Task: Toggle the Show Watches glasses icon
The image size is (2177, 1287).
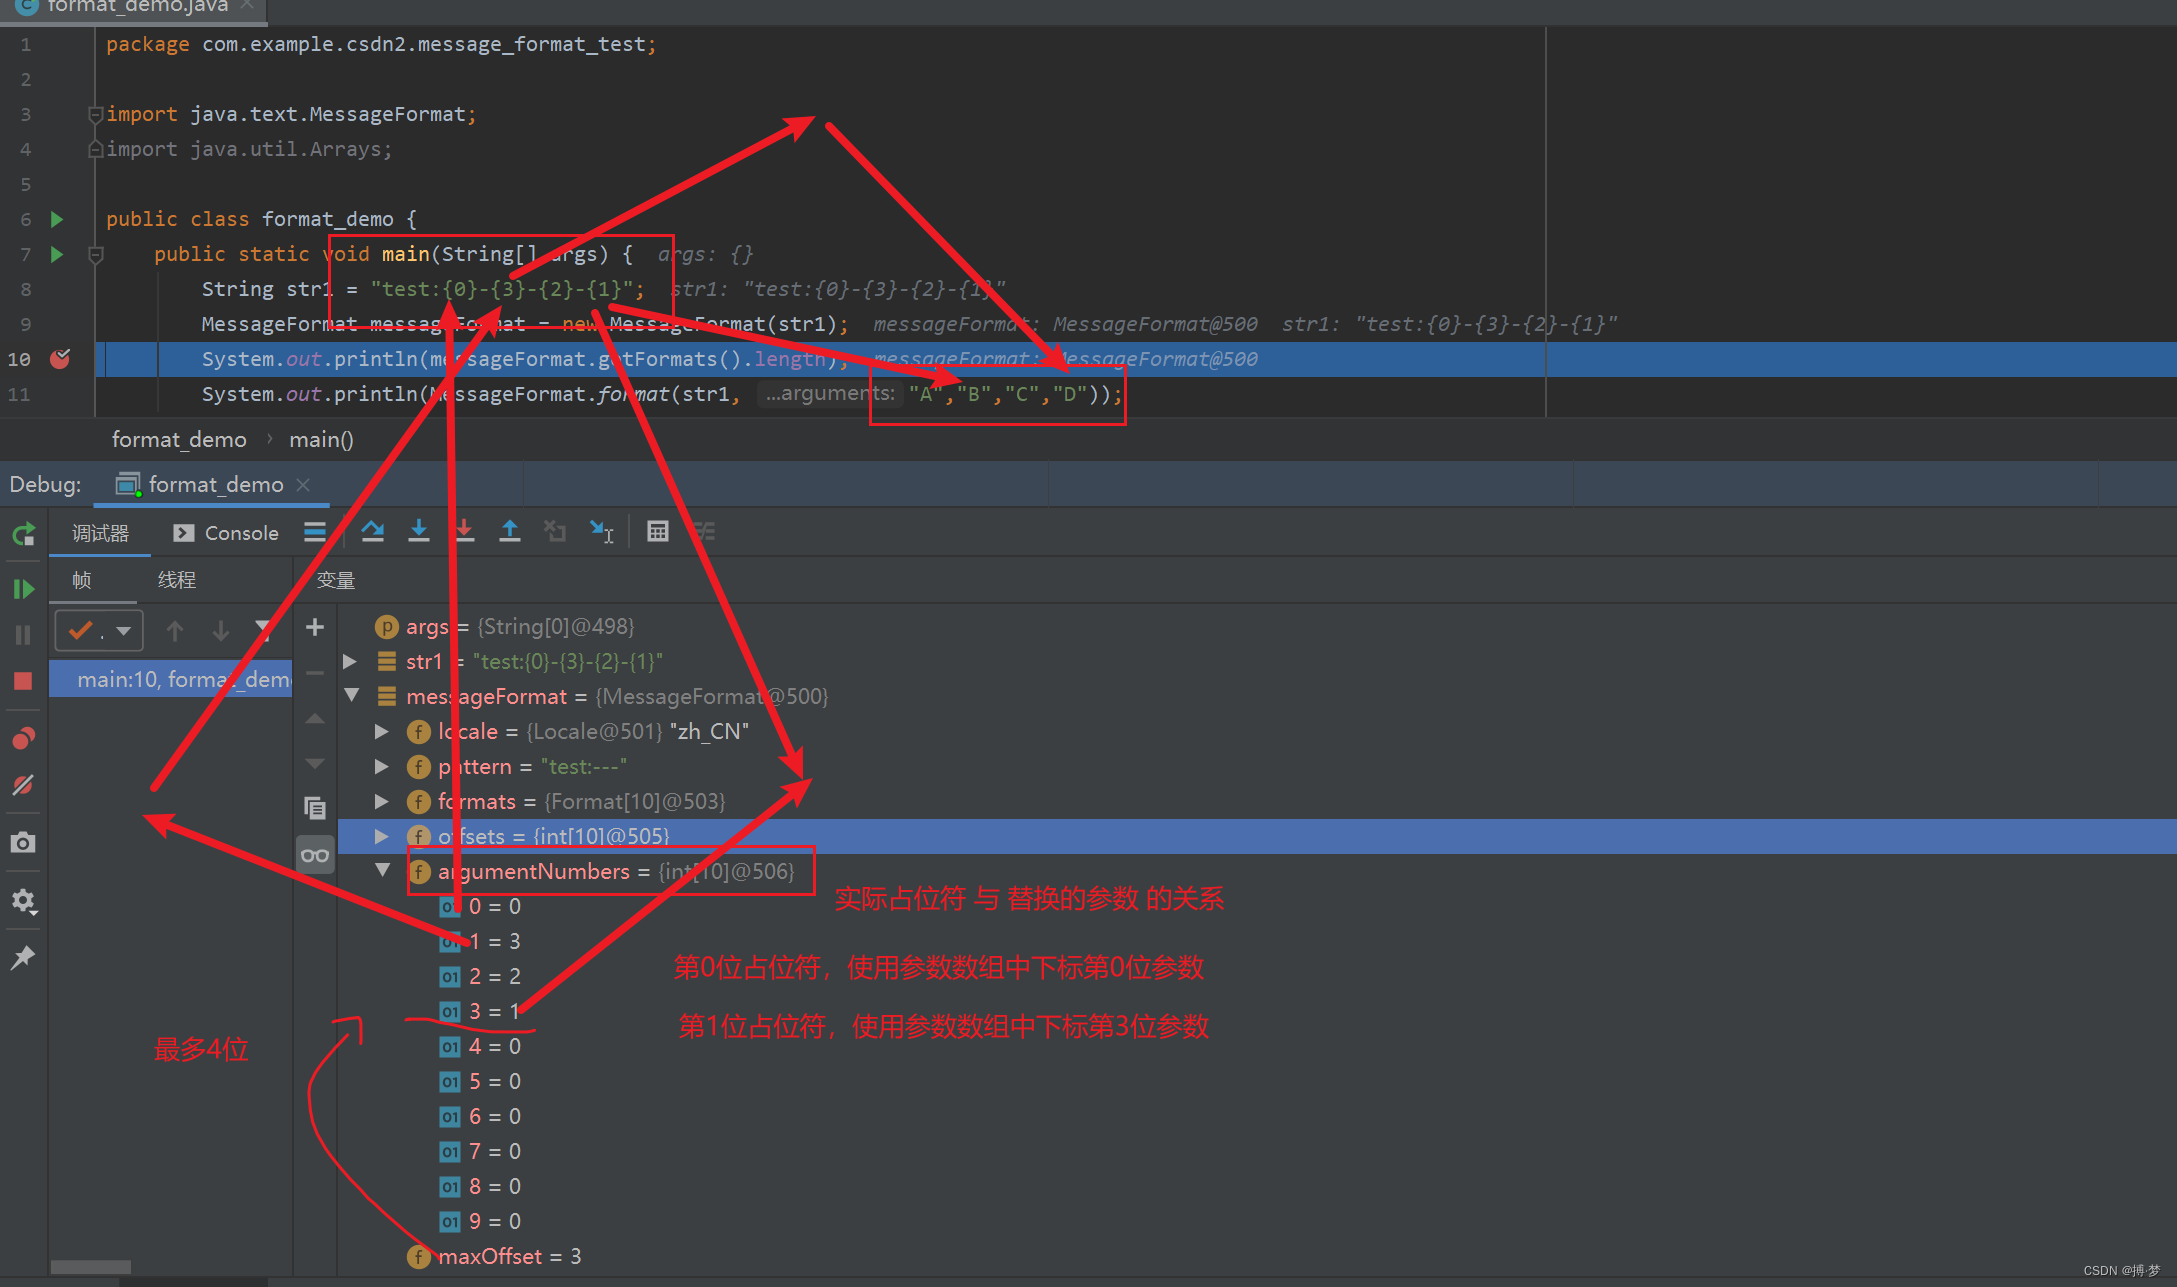Action: [315, 855]
